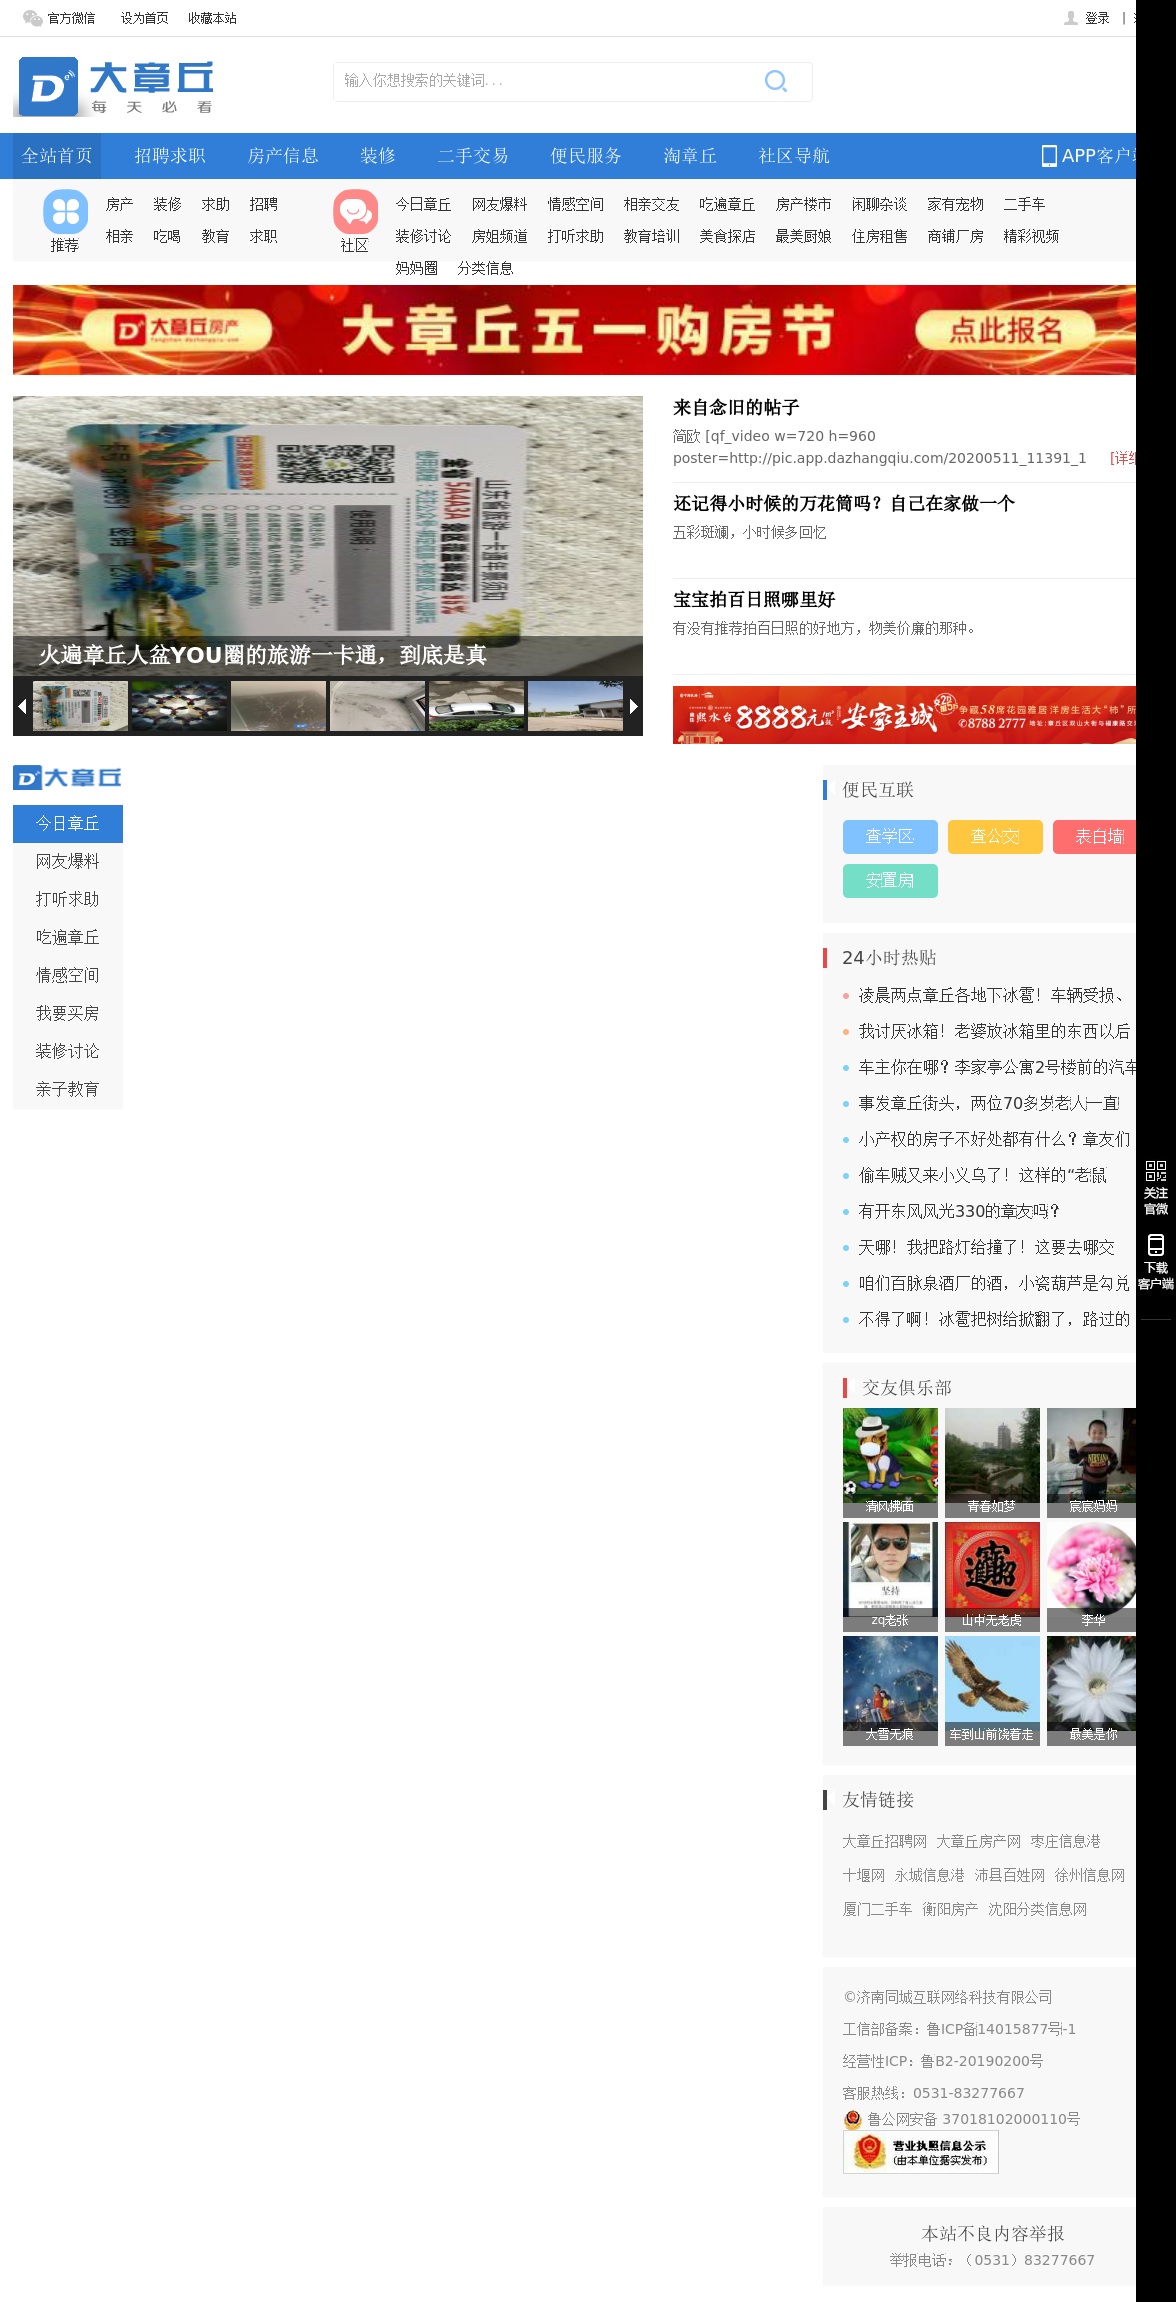Open friendly link 徐州信息网
This screenshot has width=1176, height=2302.
1090,1876
